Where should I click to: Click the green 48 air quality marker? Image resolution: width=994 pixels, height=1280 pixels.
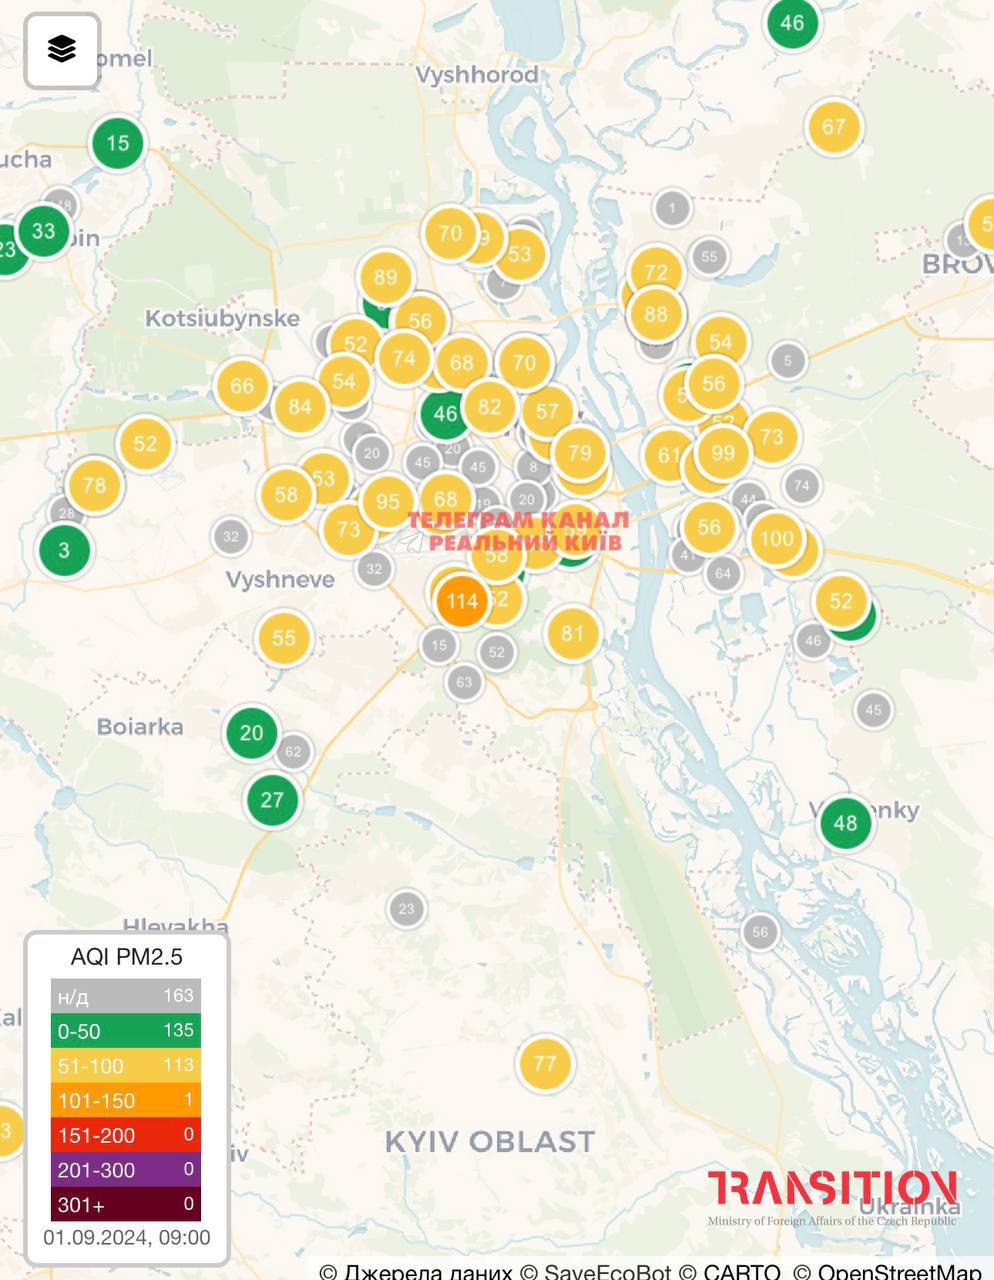pyautogui.click(x=845, y=823)
